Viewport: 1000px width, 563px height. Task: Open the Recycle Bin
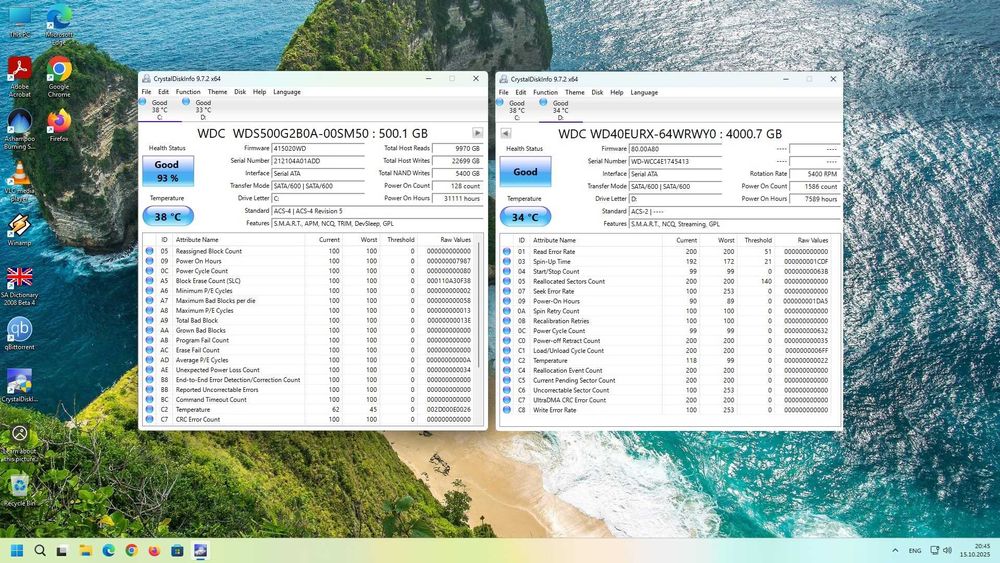coord(20,490)
